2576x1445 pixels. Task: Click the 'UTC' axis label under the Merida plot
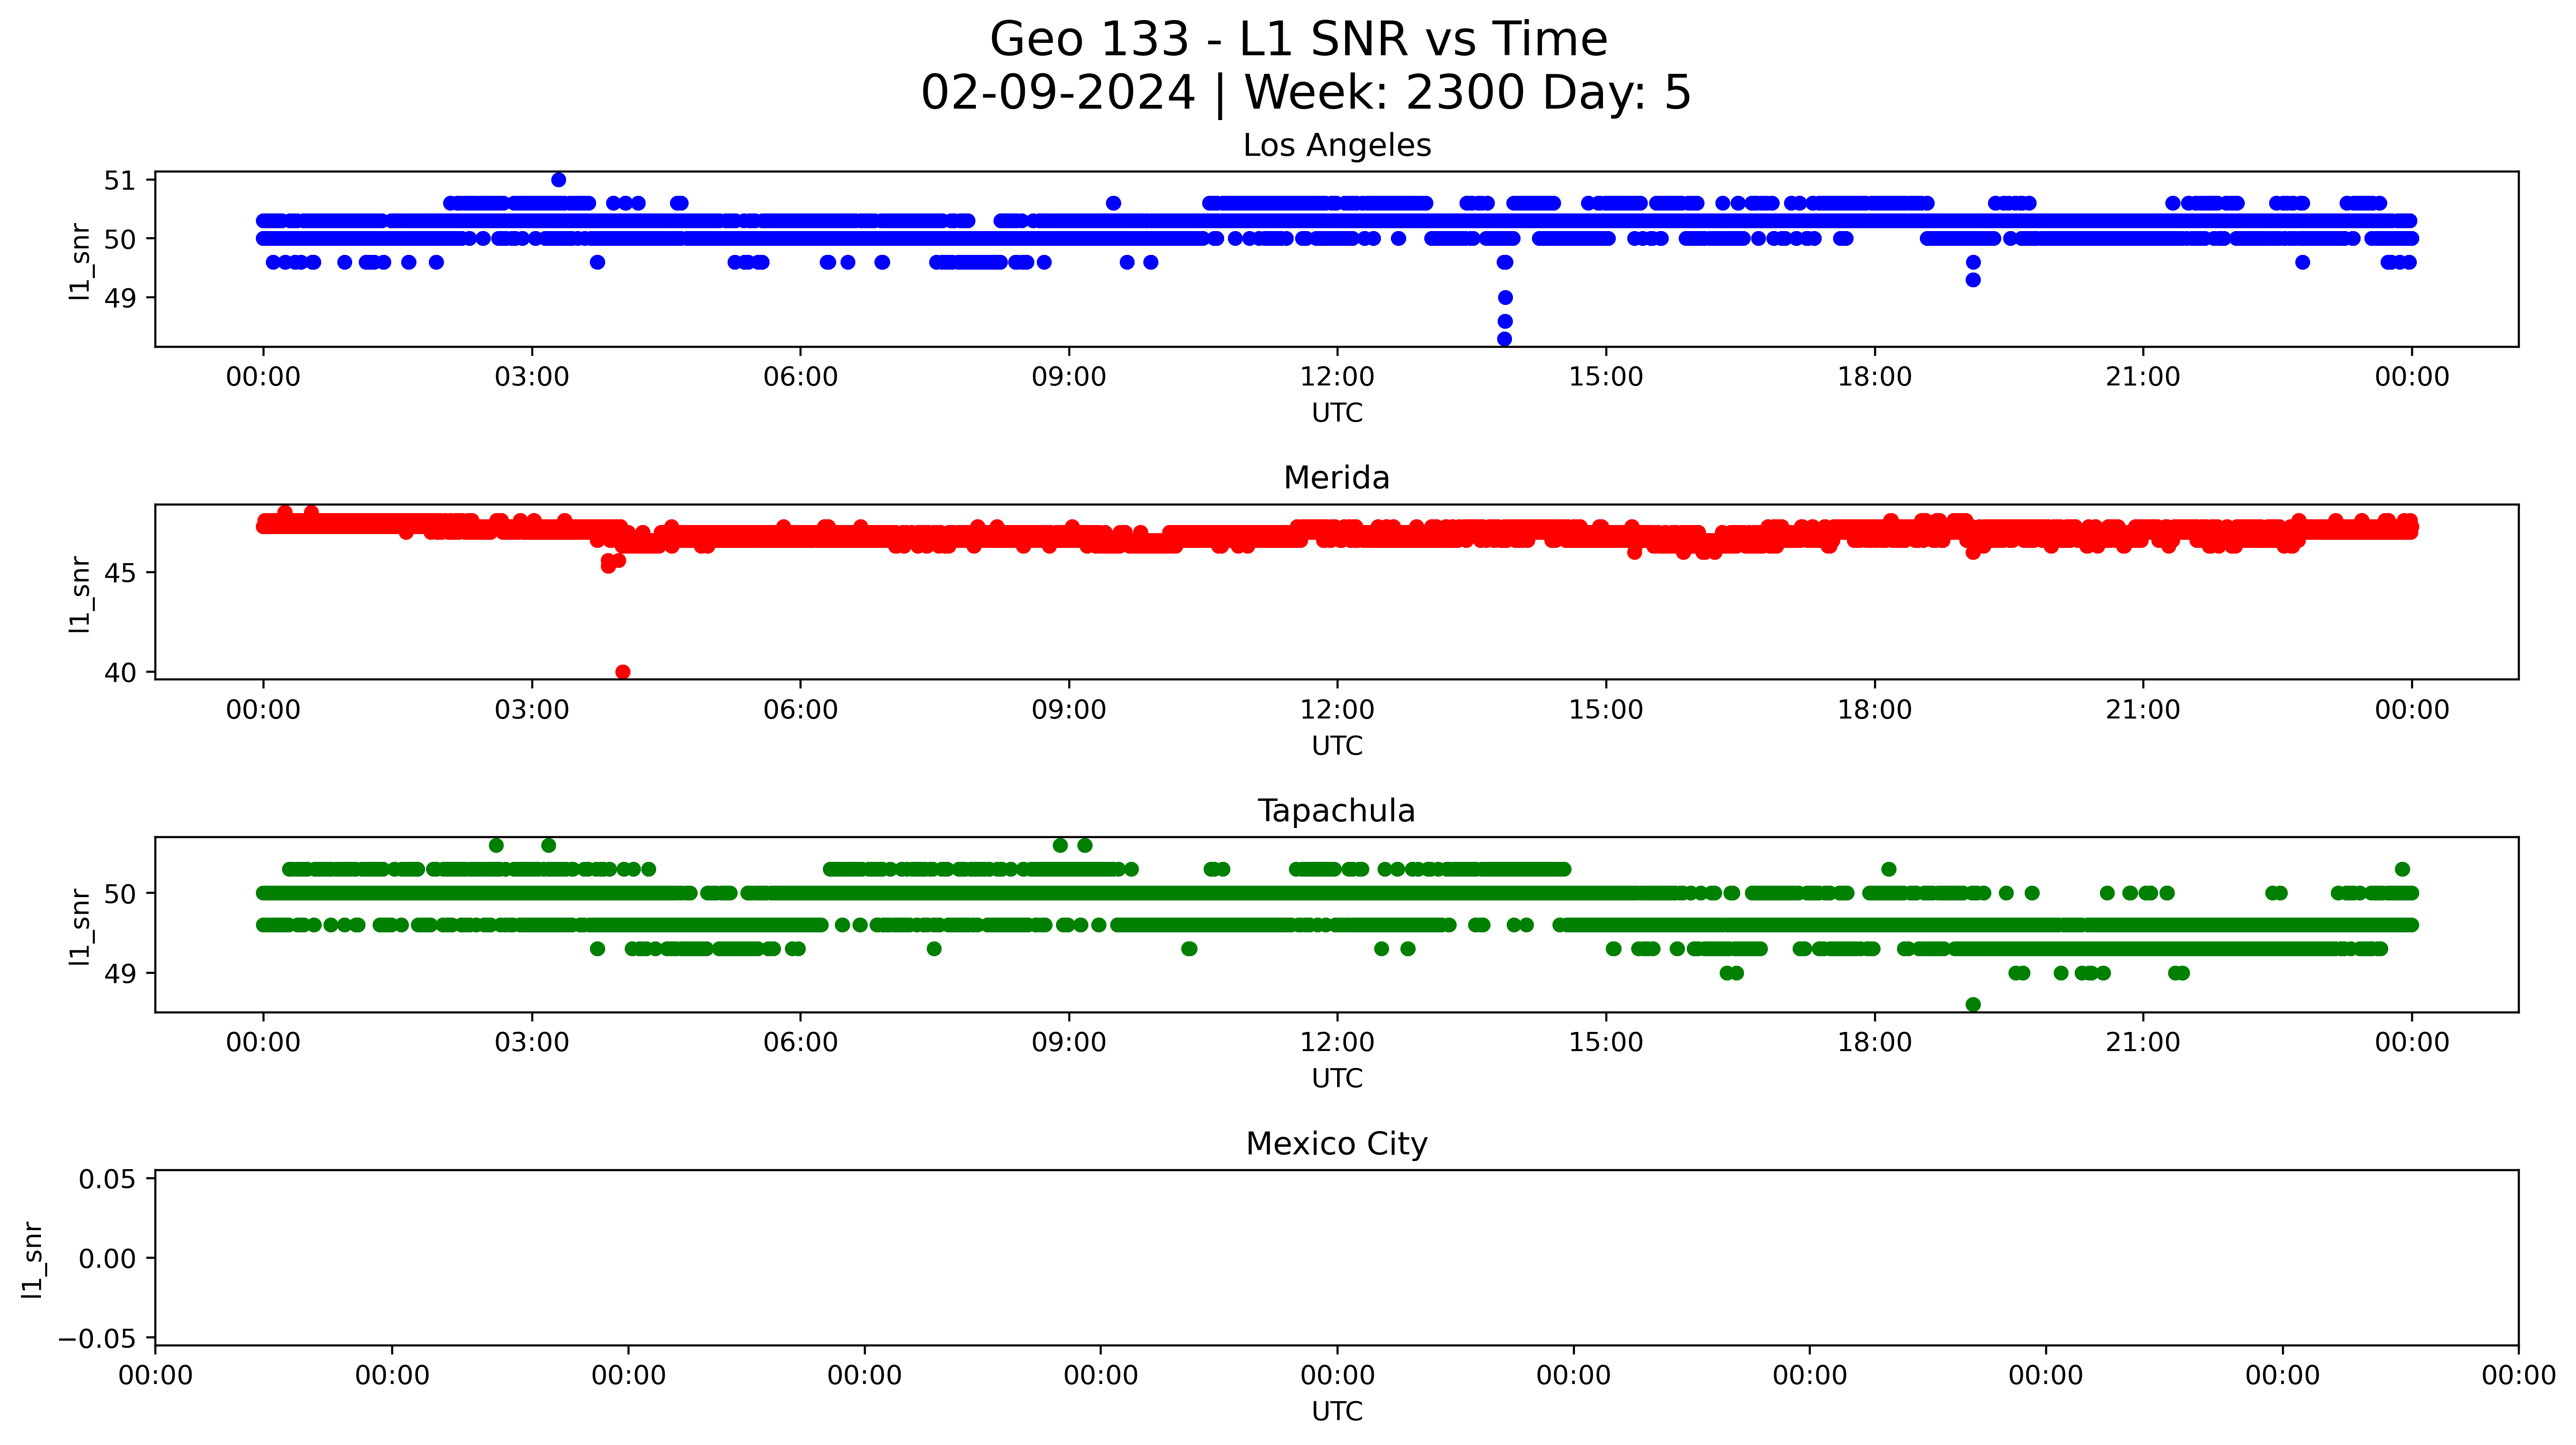[1337, 746]
